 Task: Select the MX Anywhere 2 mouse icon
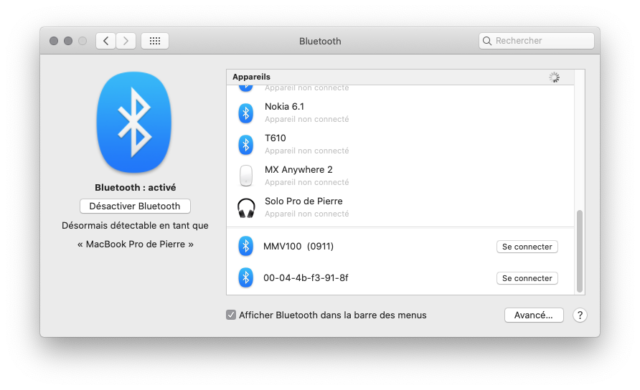(x=246, y=176)
